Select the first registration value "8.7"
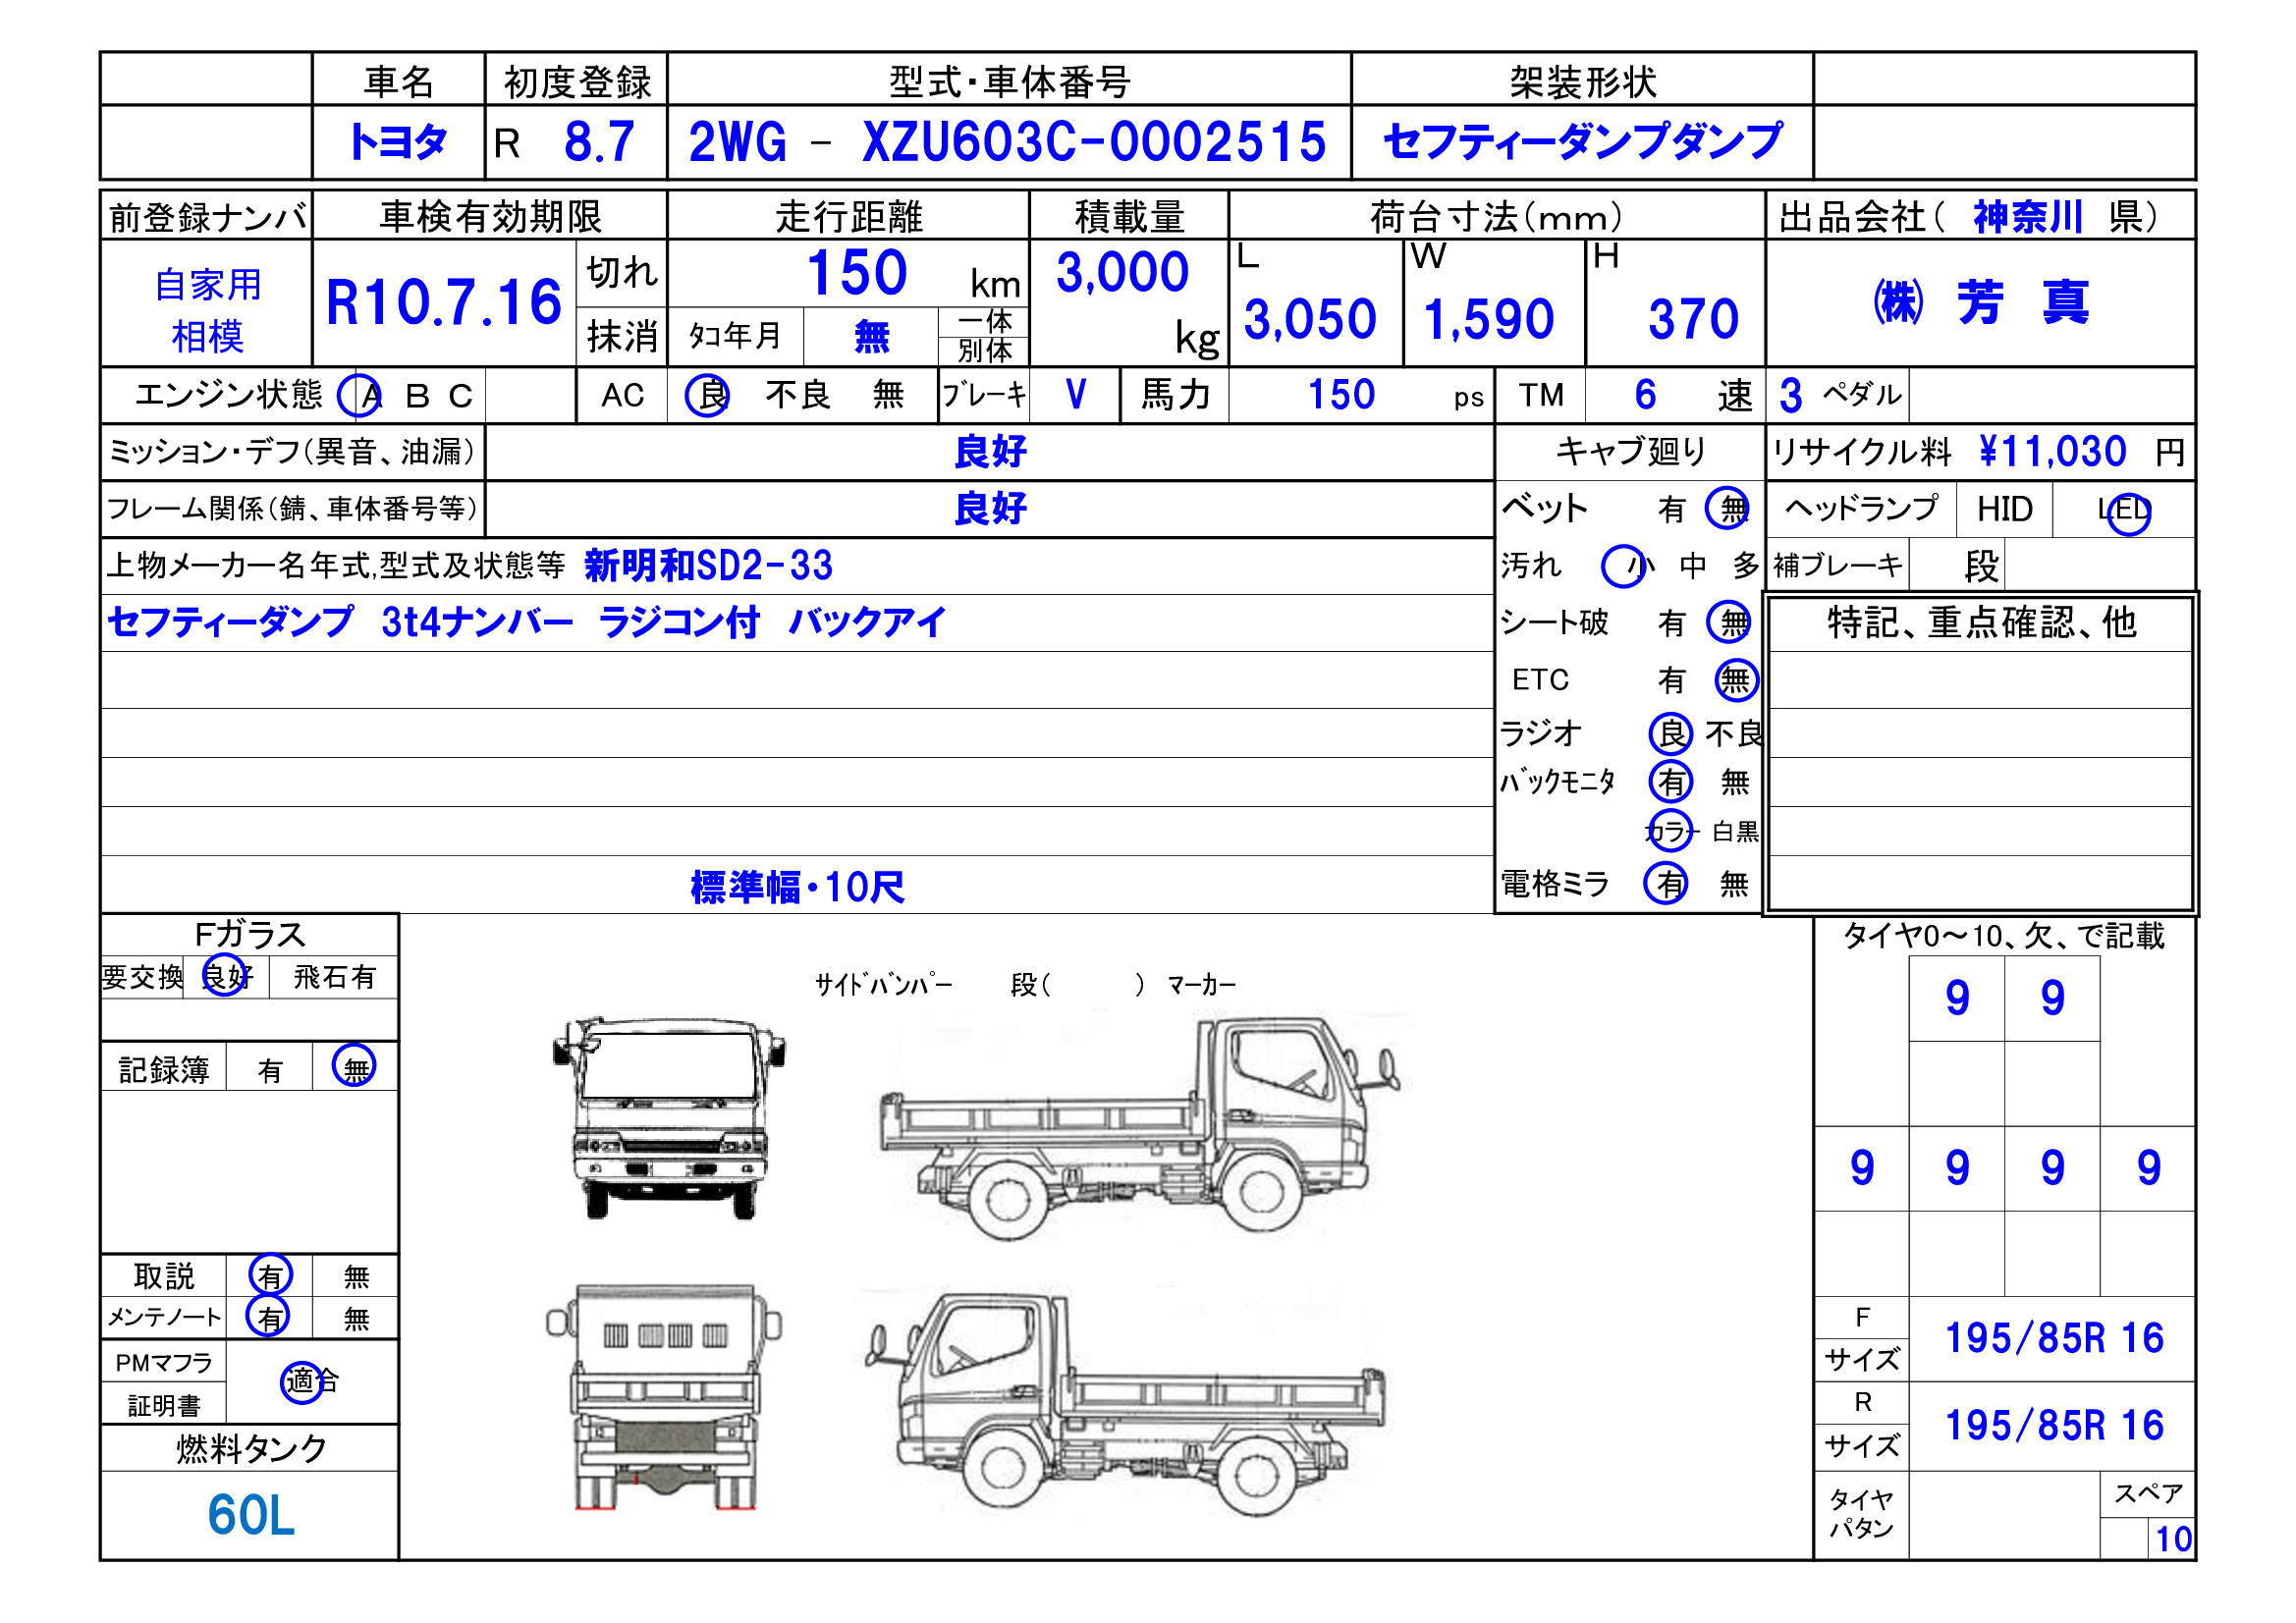Screen dimensions: 2296x1623 point(599,141)
